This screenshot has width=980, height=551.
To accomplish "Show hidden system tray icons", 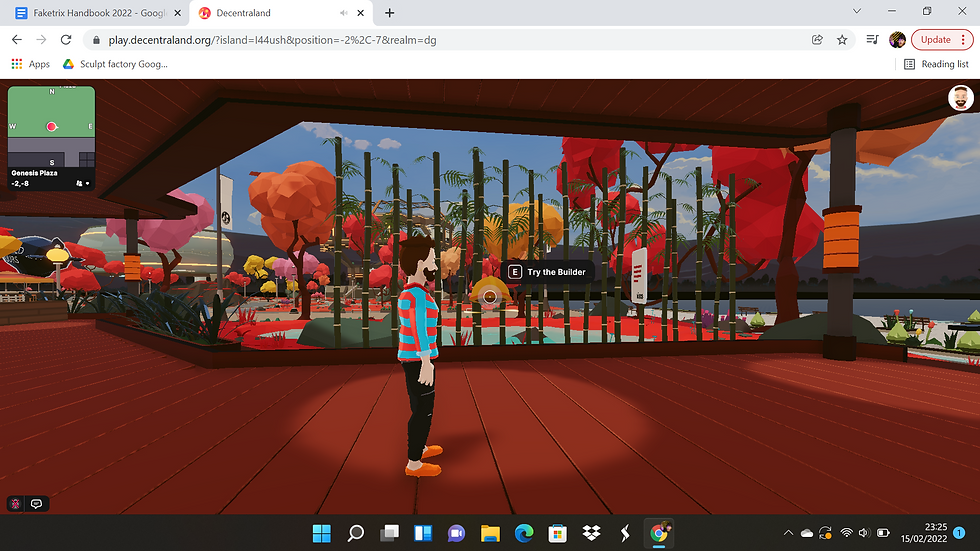I will coord(788,533).
